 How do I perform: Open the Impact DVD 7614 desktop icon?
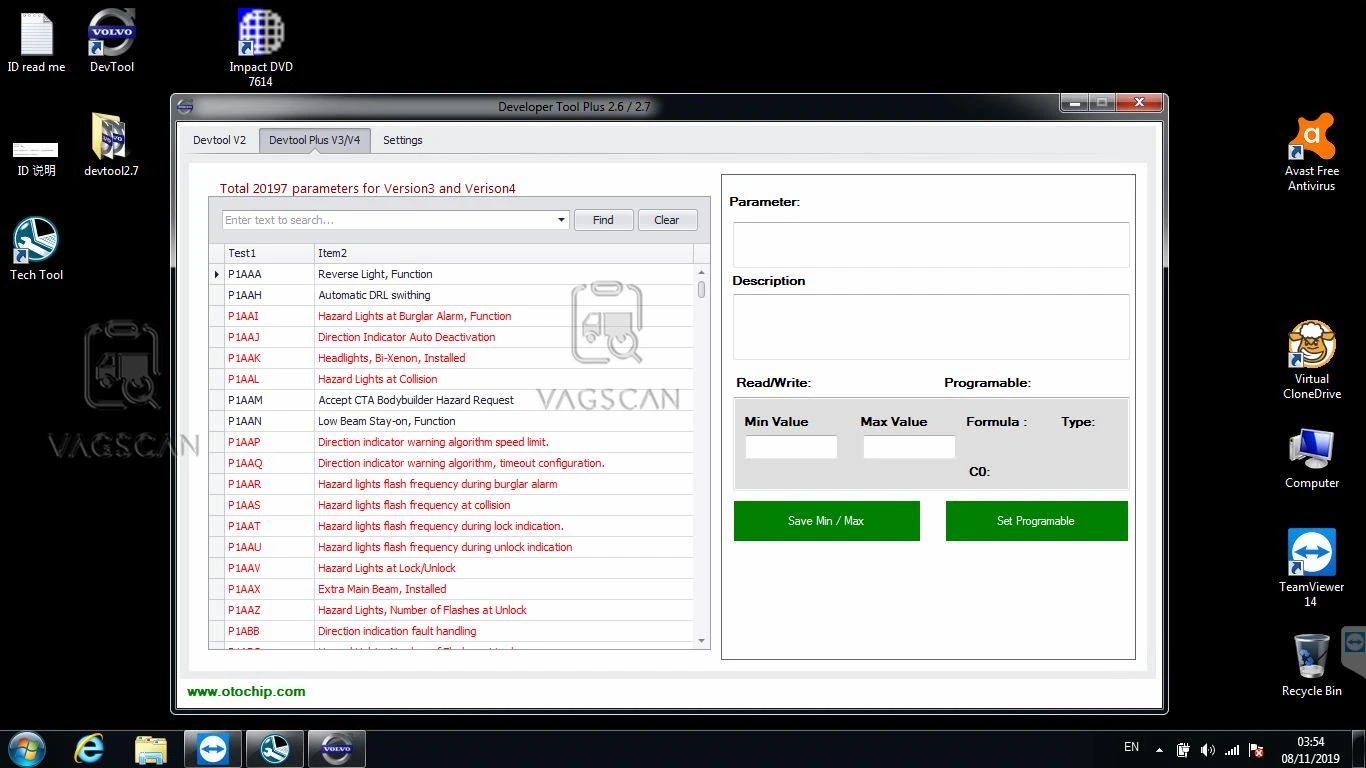pyautogui.click(x=261, y=47)
